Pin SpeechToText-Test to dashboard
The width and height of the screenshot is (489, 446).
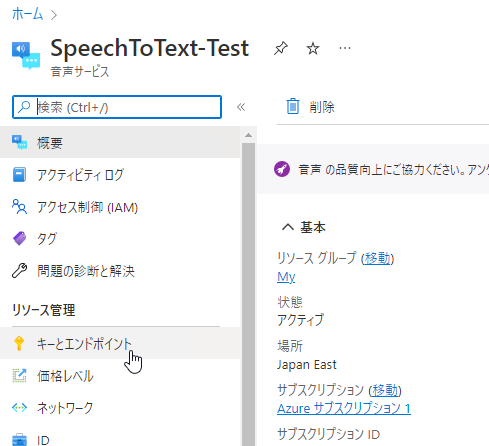pyautogui.click(x=281, y=48)
